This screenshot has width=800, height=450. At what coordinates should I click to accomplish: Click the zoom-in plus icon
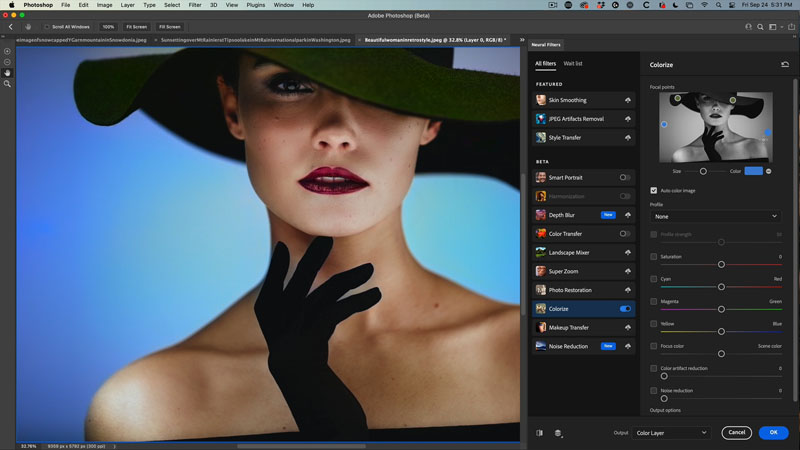(7, 51)
